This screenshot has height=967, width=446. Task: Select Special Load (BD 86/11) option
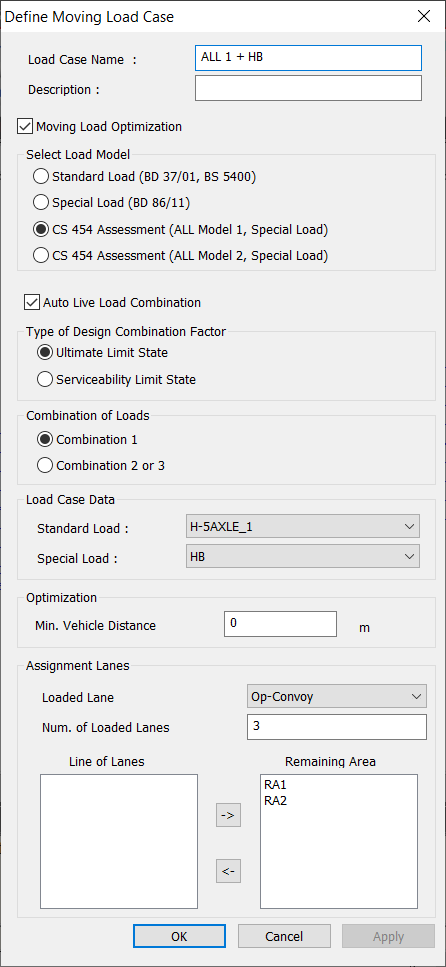tap(41, 202)
